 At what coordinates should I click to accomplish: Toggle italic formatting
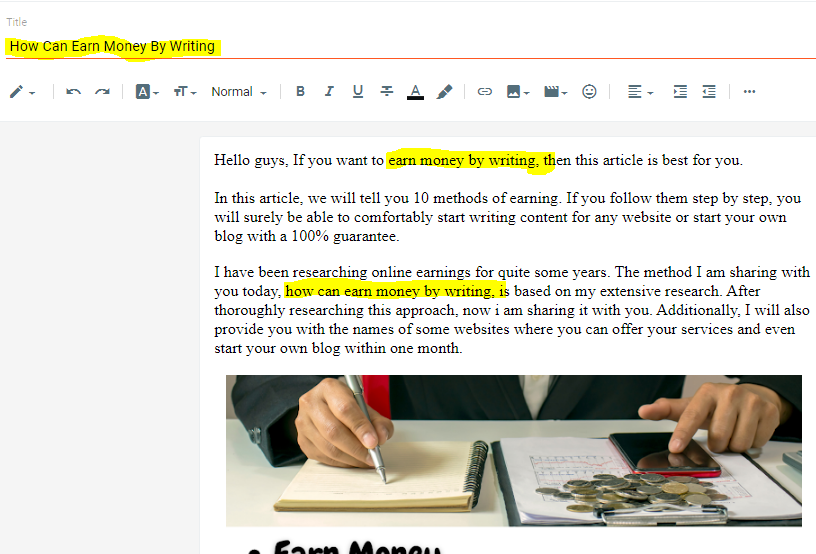click(x=329, y=92)
